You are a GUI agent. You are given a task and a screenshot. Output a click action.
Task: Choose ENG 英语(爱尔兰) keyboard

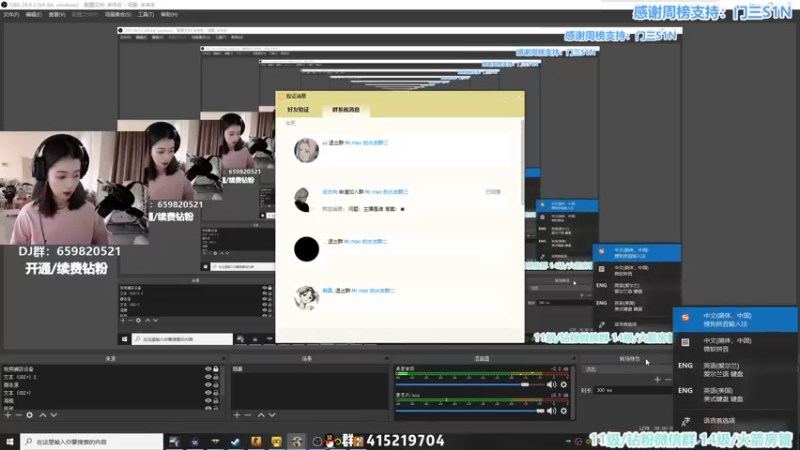point(735,369)
